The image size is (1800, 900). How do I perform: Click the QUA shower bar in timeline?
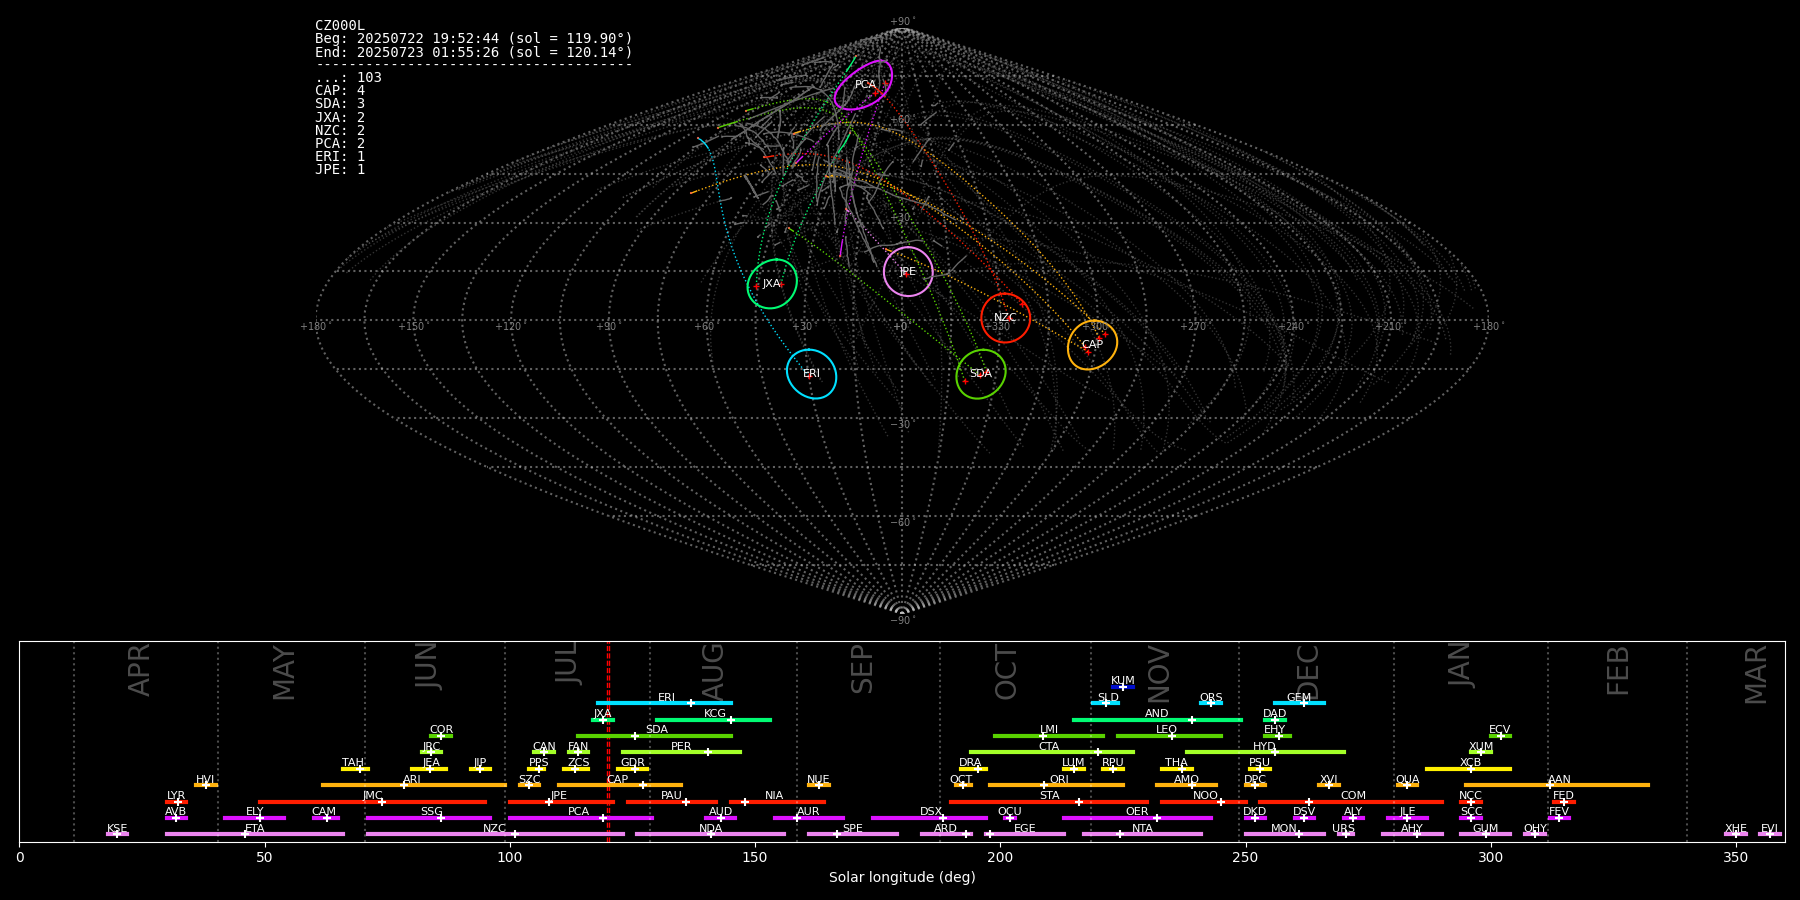click(x=1407, y=785)
